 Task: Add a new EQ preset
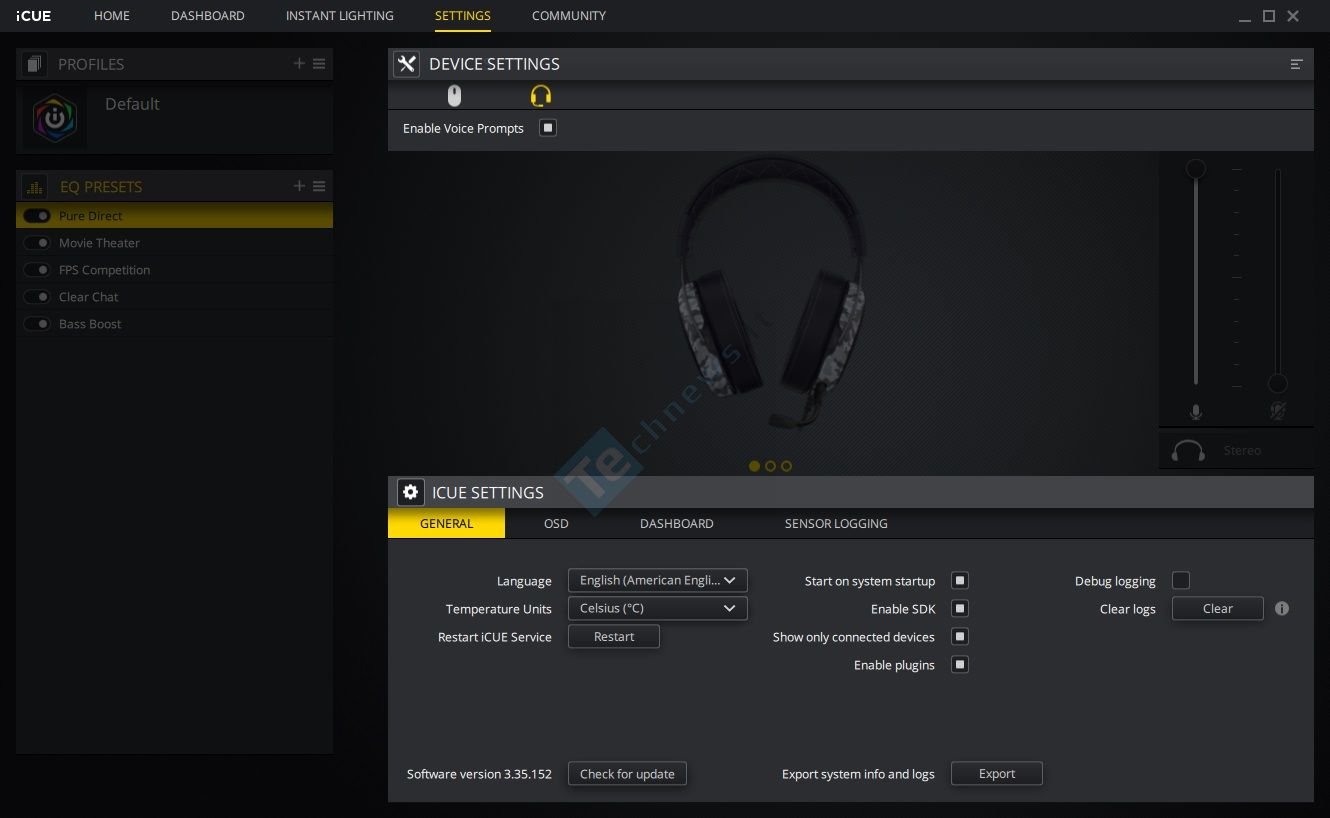(299, 186)
